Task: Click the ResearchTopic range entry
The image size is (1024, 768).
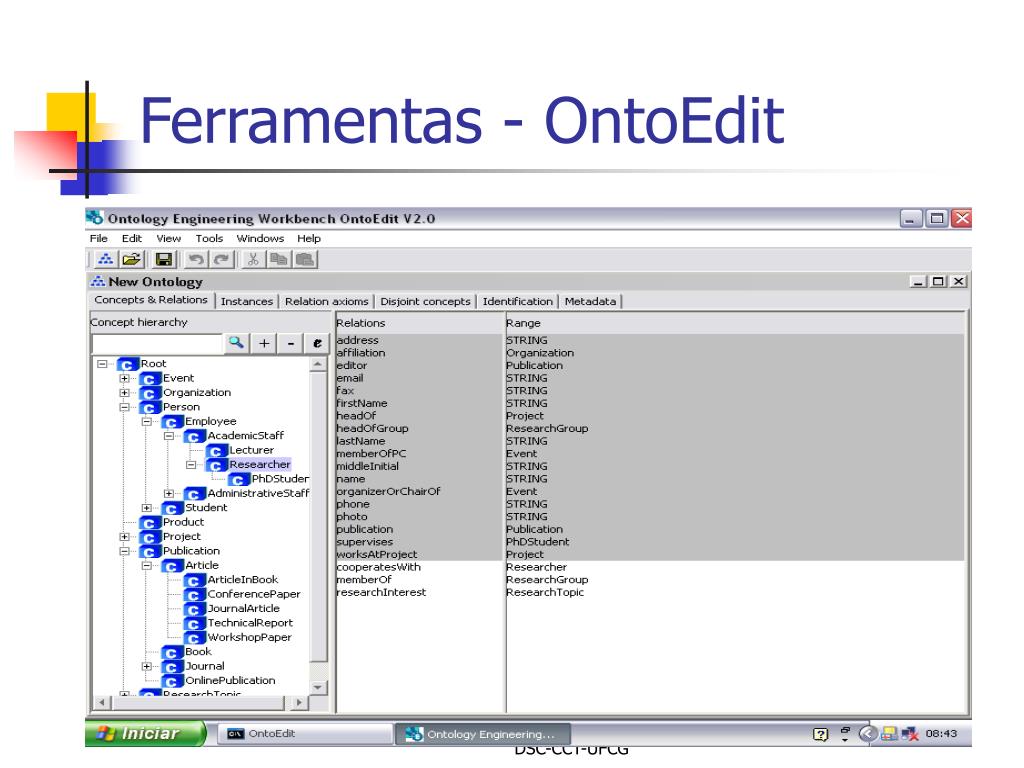Action: point(545,592)
